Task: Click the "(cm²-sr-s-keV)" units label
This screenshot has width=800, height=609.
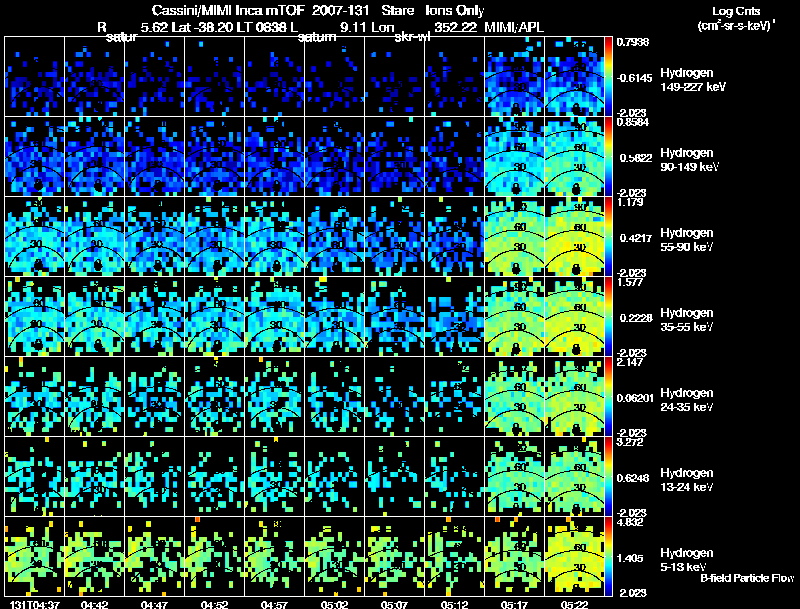Action: pyautogui.click(x=736, y=25)
